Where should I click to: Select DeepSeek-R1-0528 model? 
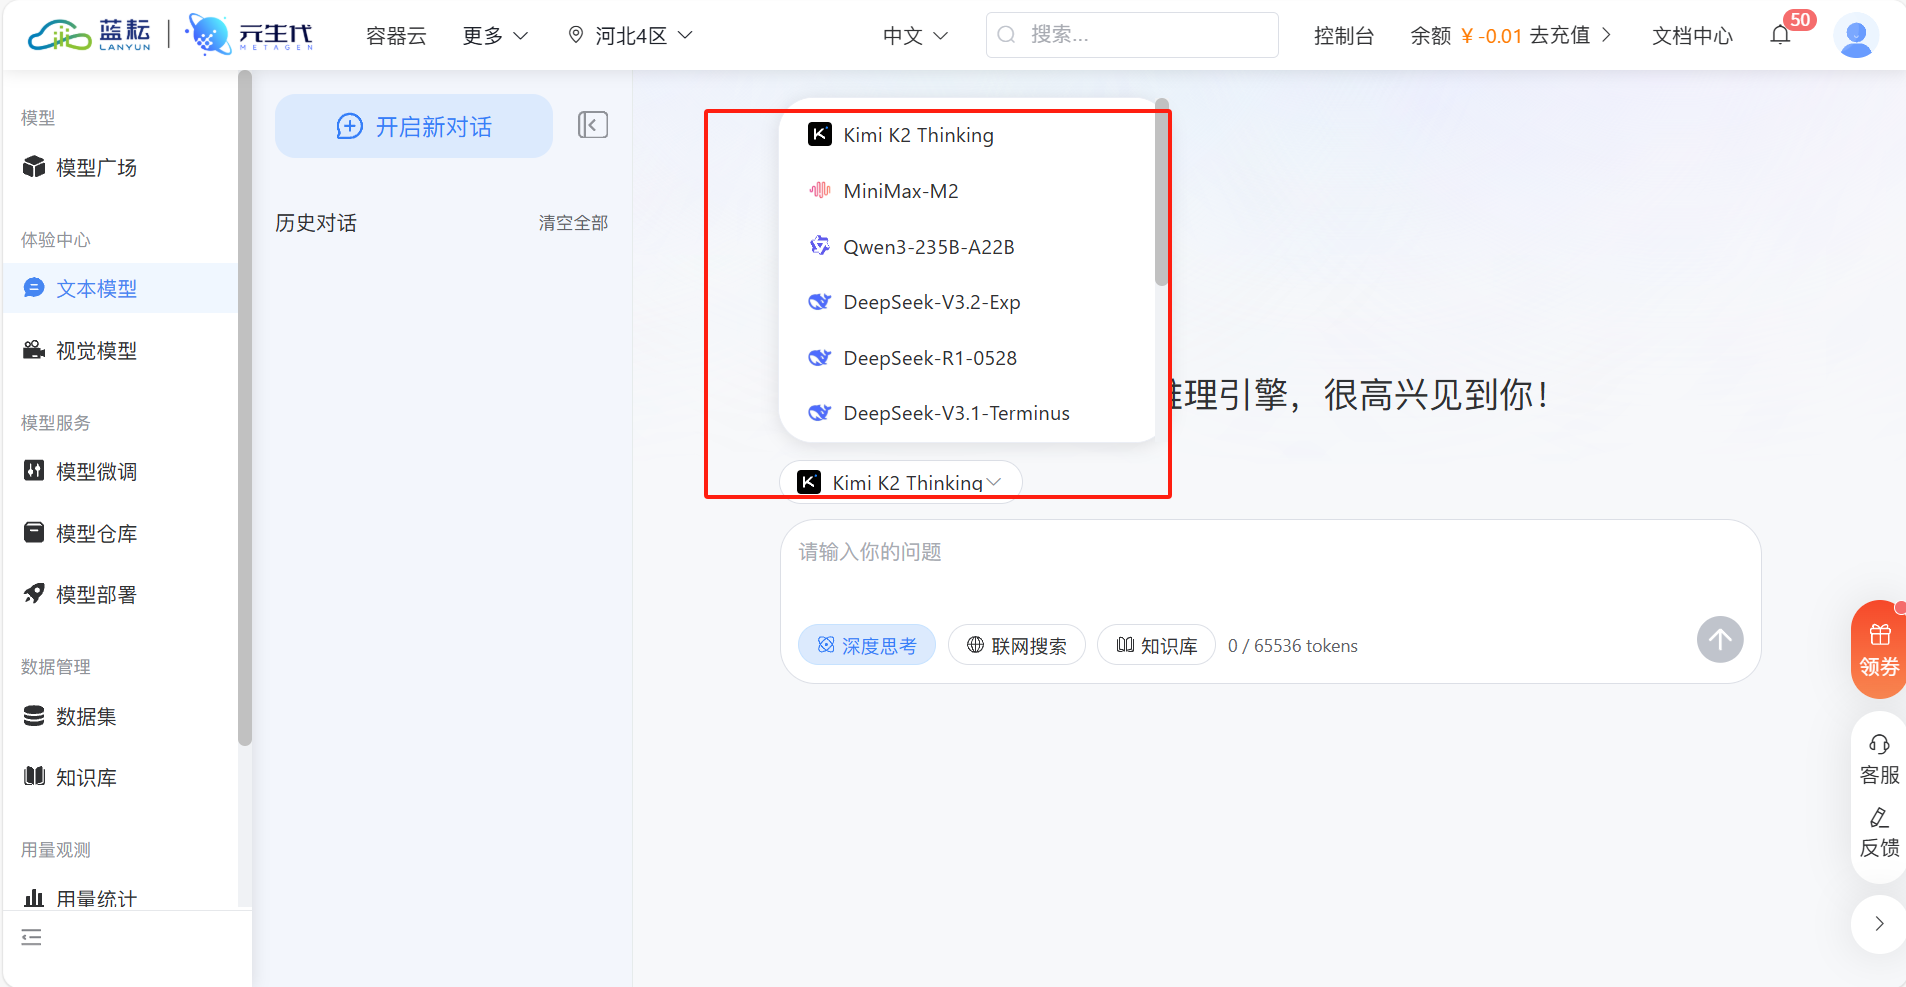tap(966, 357)
